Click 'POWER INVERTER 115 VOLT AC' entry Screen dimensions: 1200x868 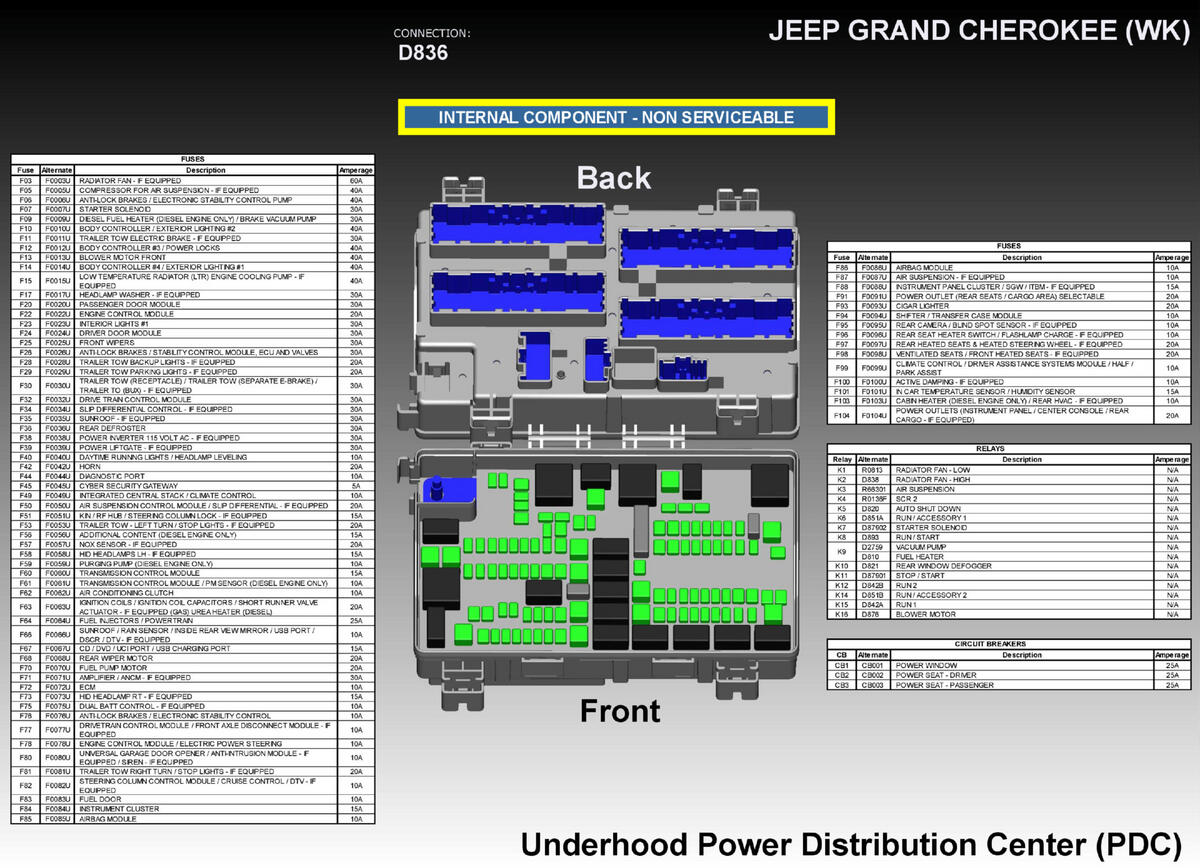click(193, 438)
